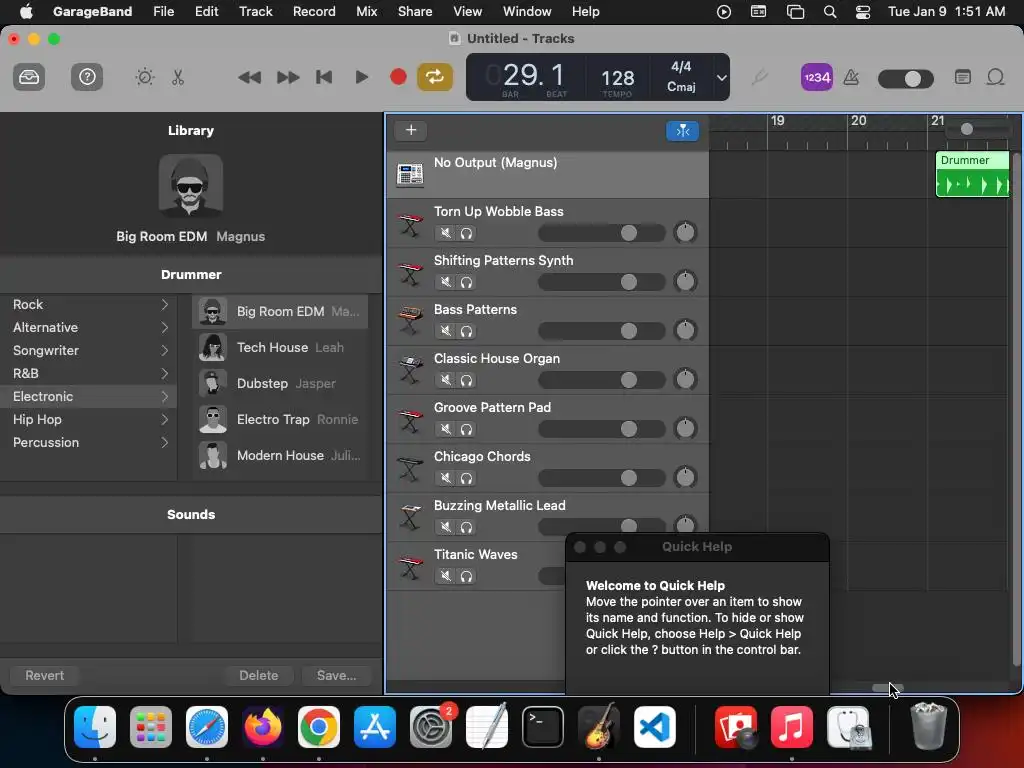Click the 128 tempo value
The image size is (1024, 768).
617,78
